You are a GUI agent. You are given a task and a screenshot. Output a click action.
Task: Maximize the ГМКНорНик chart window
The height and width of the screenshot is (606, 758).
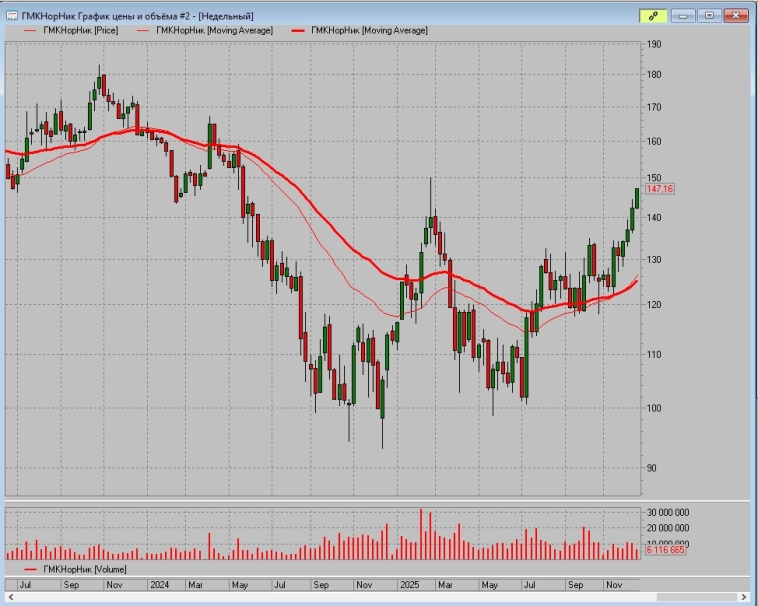[x=709, y=16]
